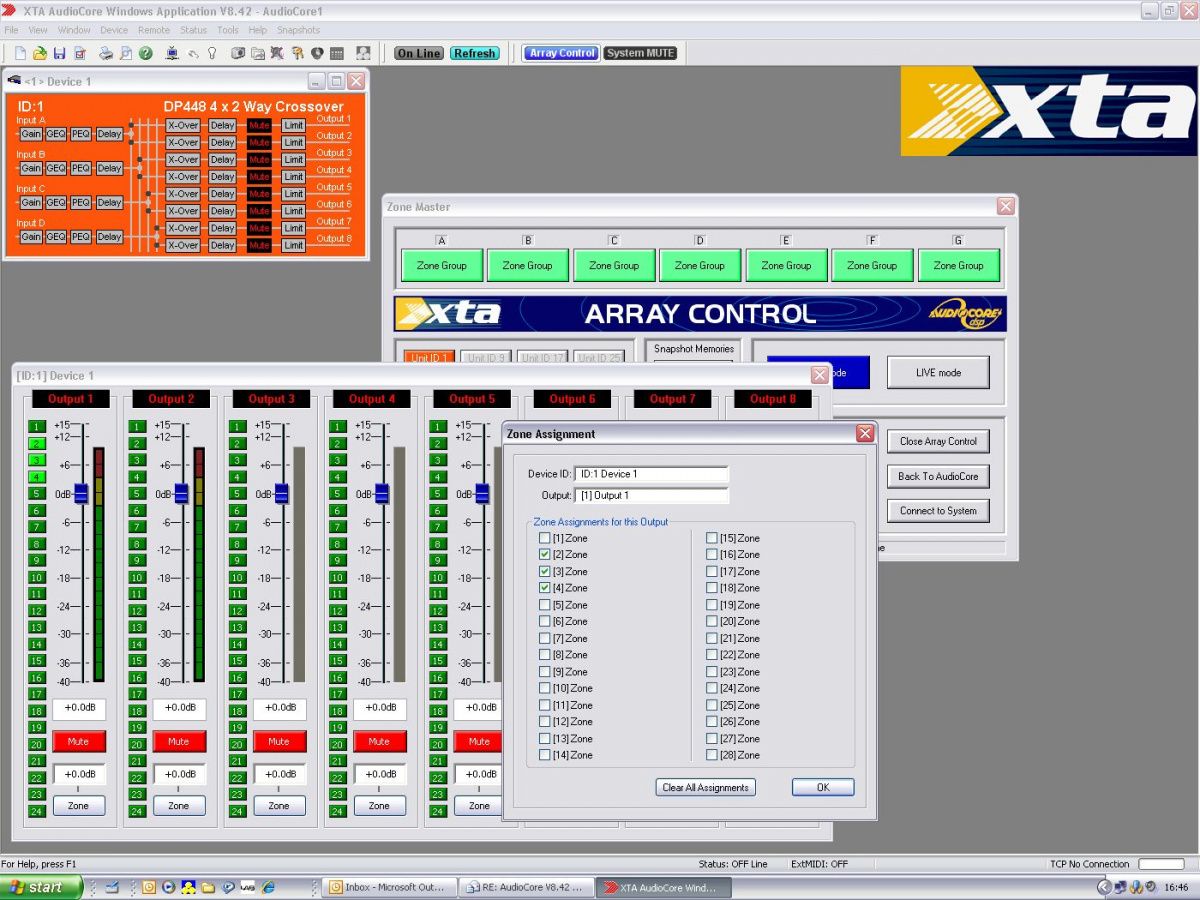1200x900 pixels.
Task: Click Output 1's upper +0.0dB gain field
Action: click(x=79, y=708)
